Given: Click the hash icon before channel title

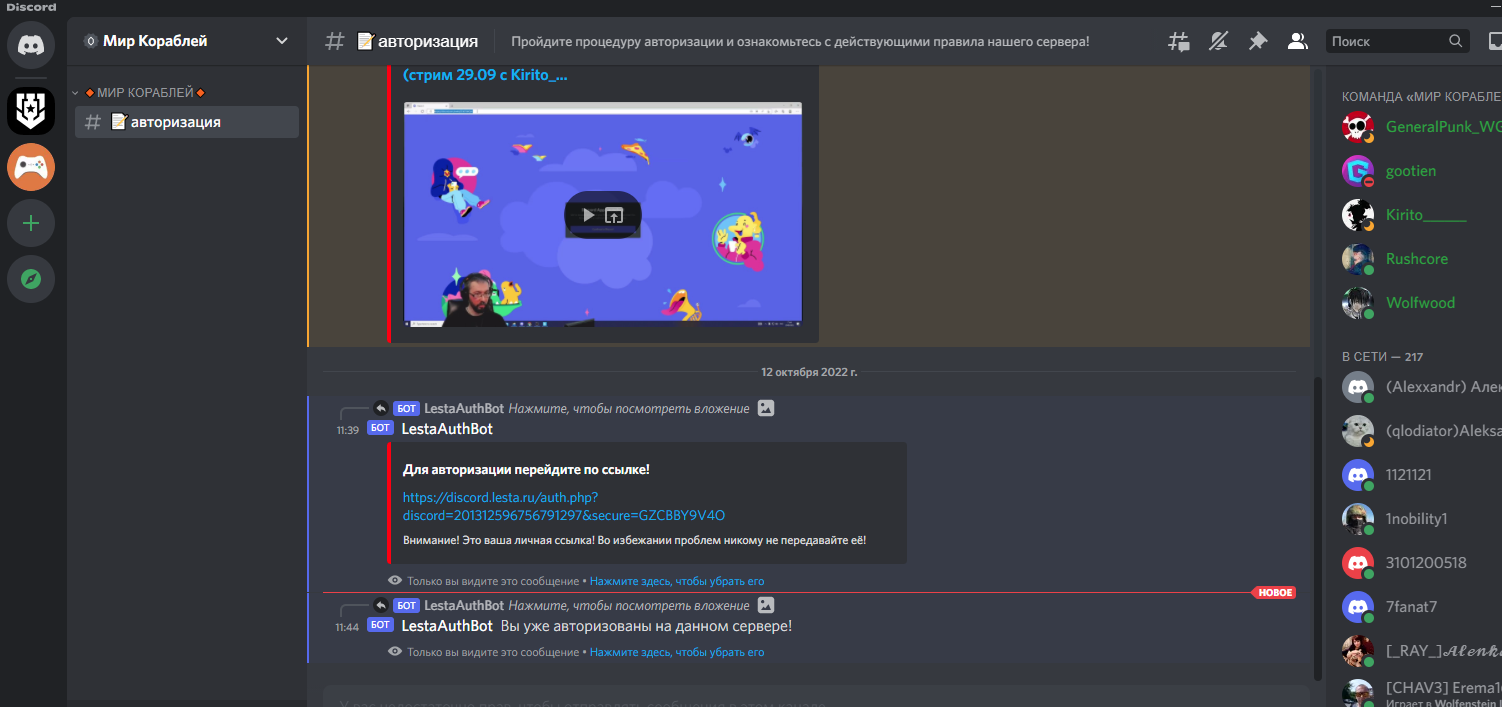Looking at the screenshot, I should [x=335, y=41].
